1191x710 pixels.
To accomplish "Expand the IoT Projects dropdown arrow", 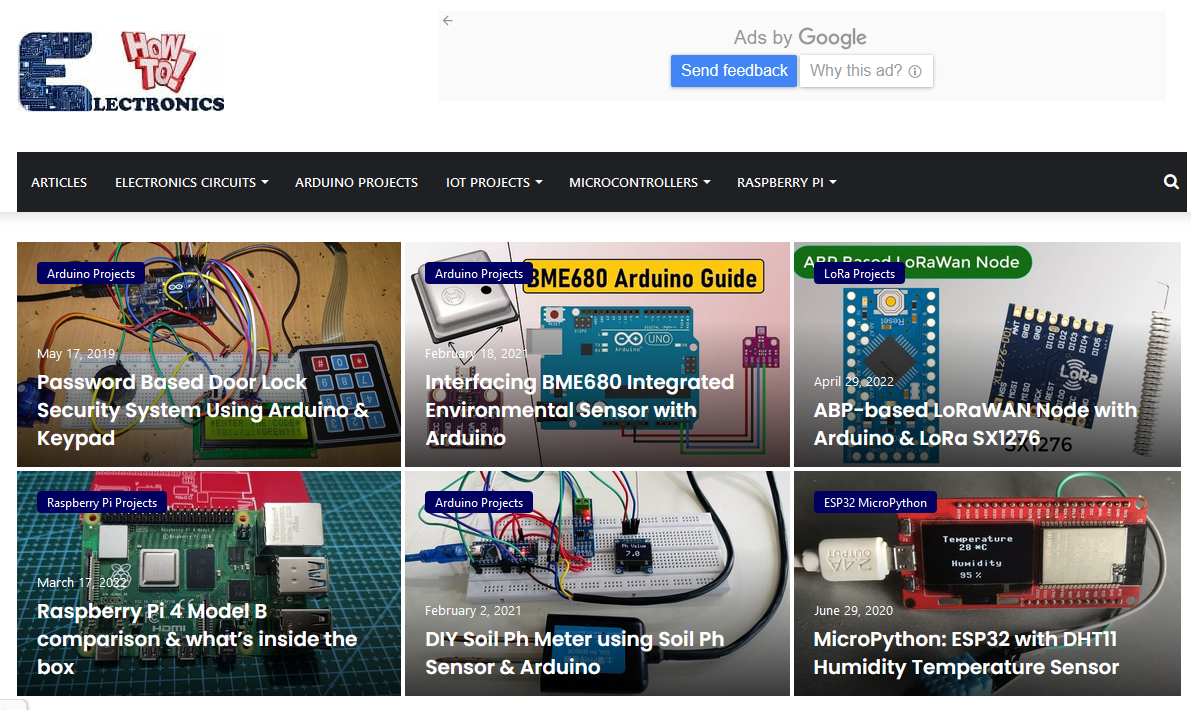I will coord(539,182).
